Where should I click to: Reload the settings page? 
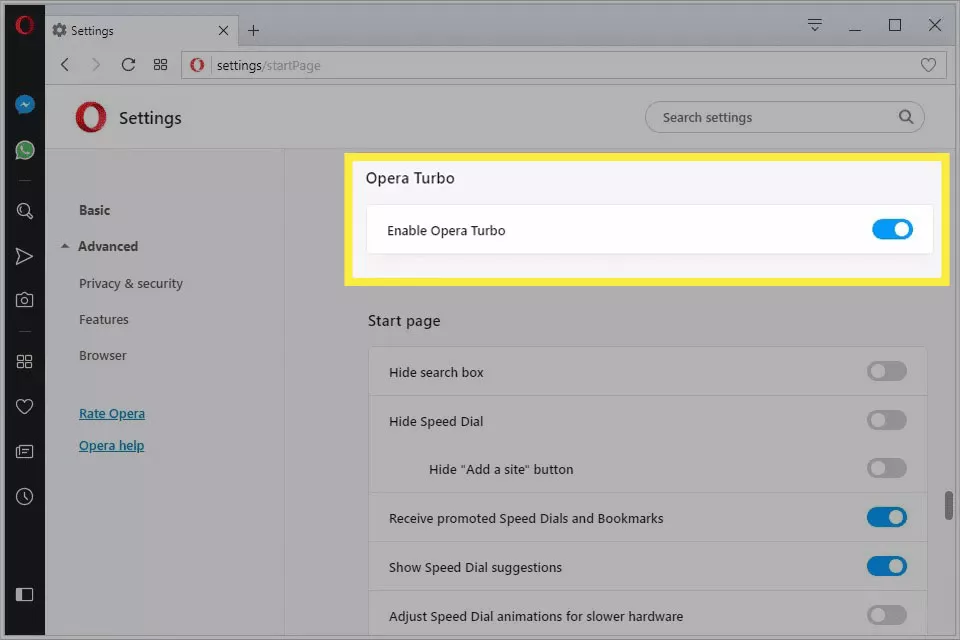128,65
